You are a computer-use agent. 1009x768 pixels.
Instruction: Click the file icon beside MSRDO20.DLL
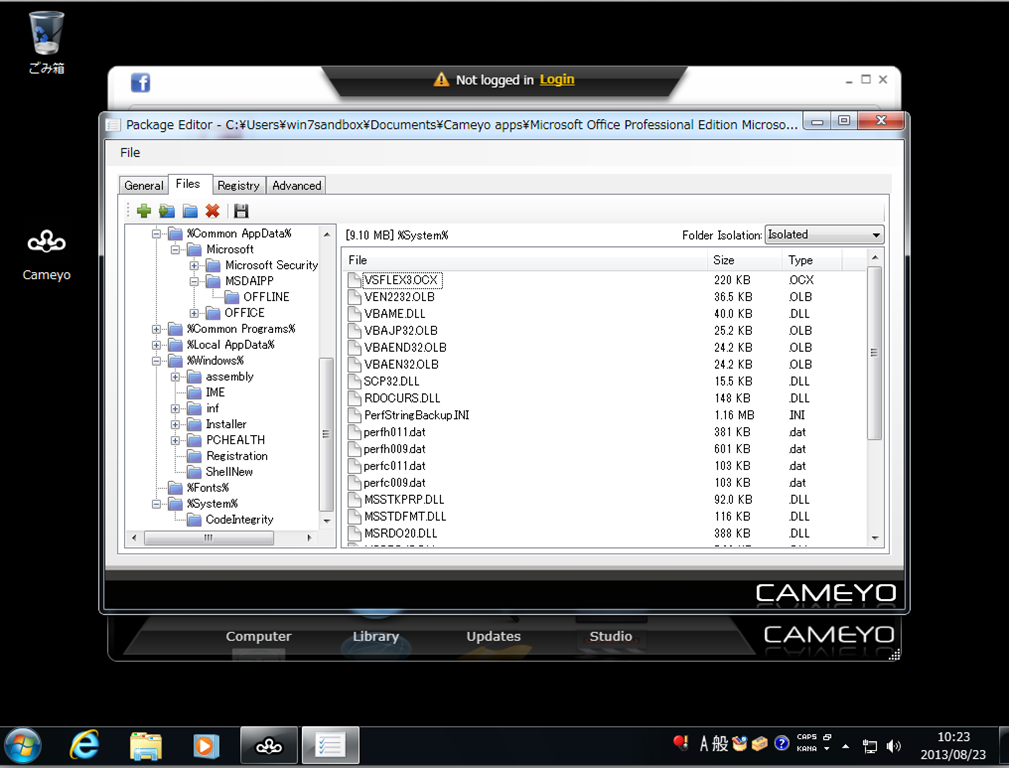click(354, 534)
